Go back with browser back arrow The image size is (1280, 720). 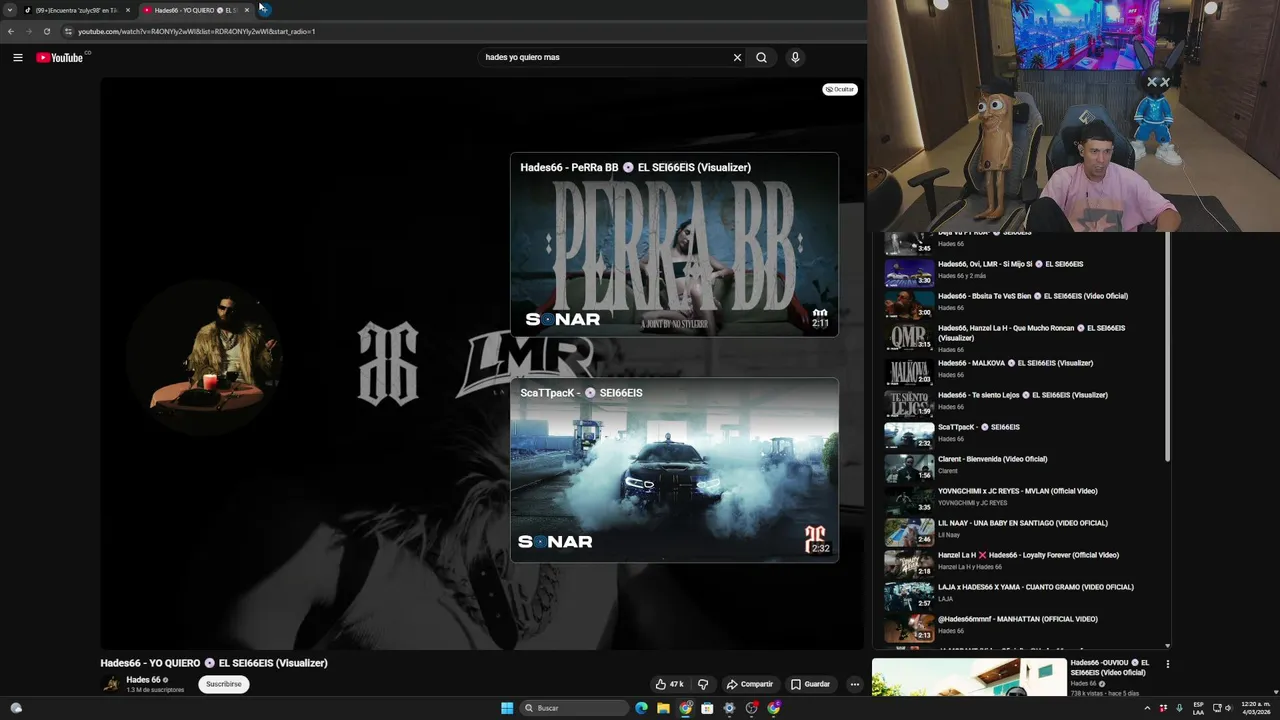tap(11, 31)
